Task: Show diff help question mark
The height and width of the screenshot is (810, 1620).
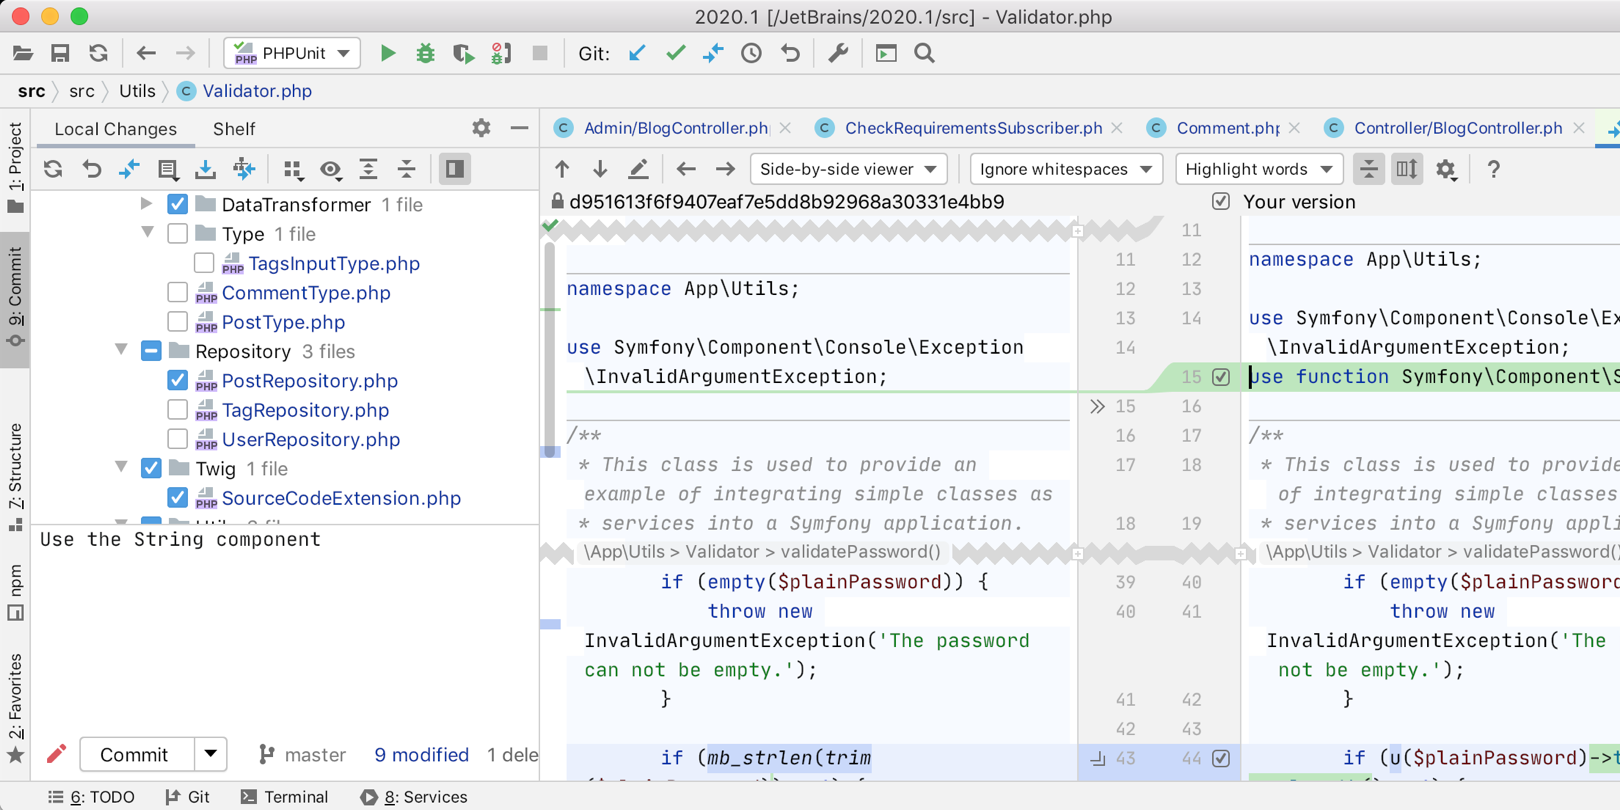Action: tap(1493, 169)
